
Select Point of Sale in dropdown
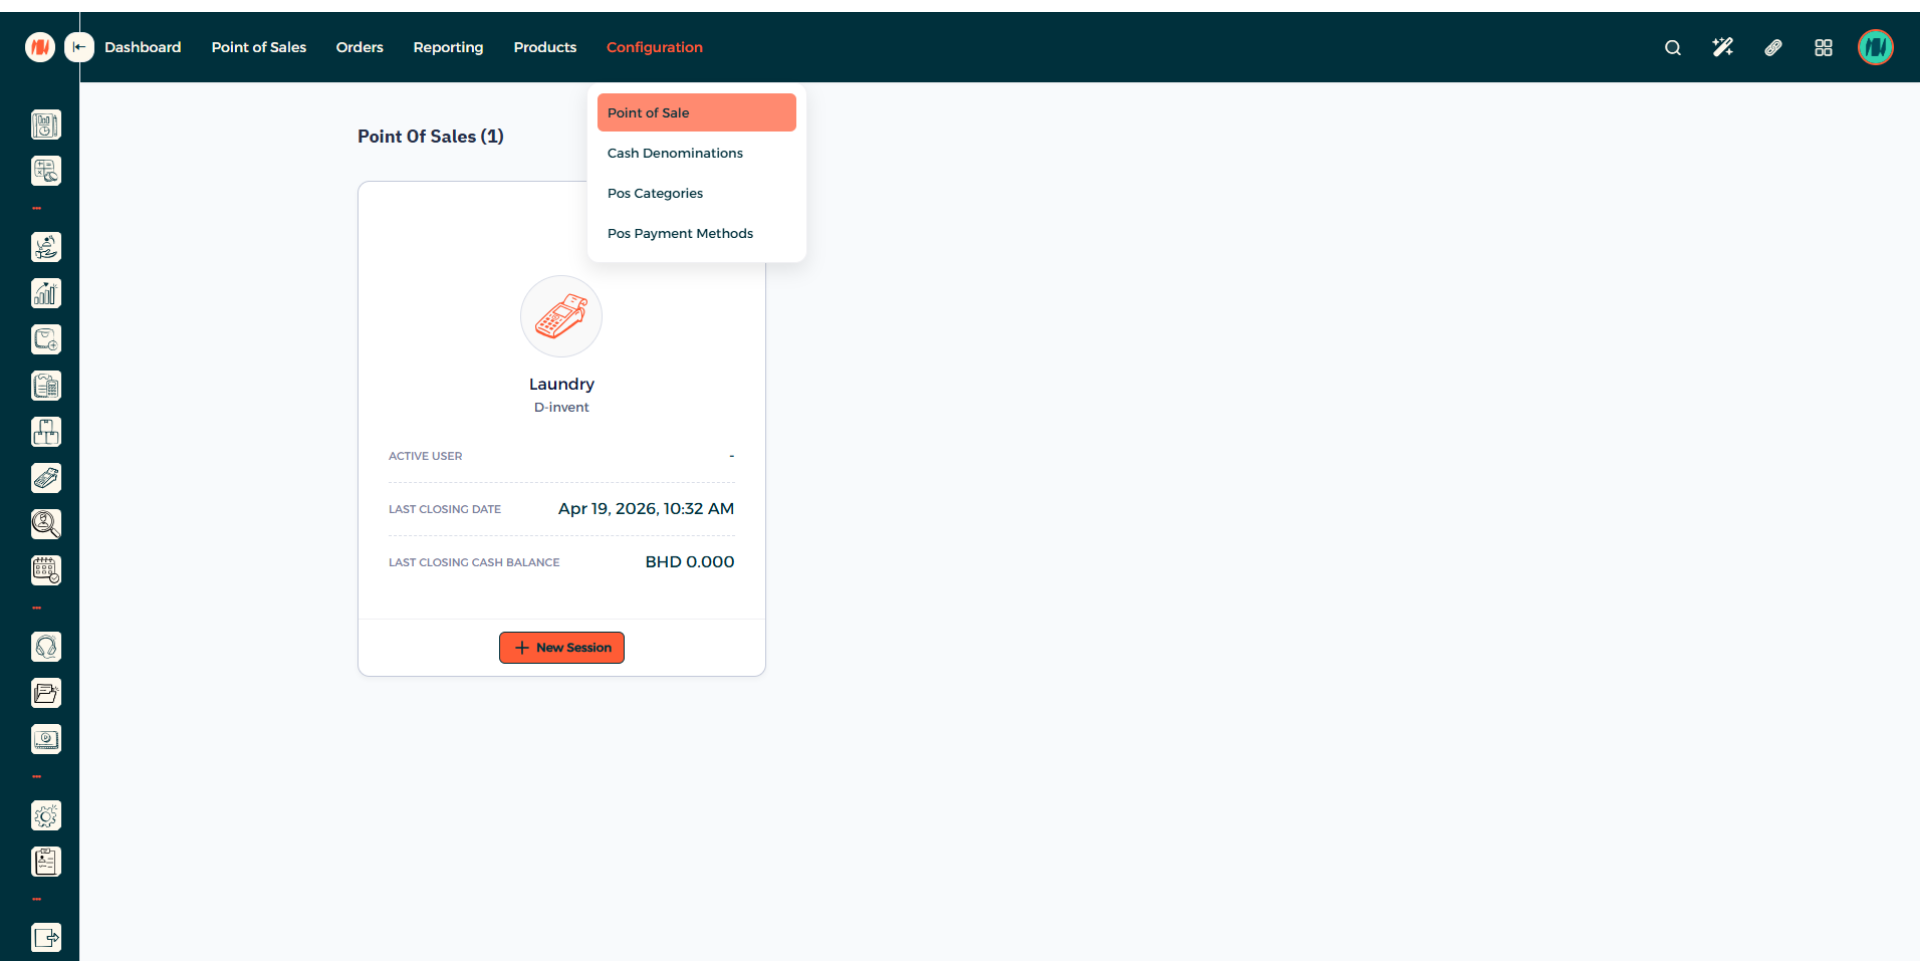click(x=696, y=113)
